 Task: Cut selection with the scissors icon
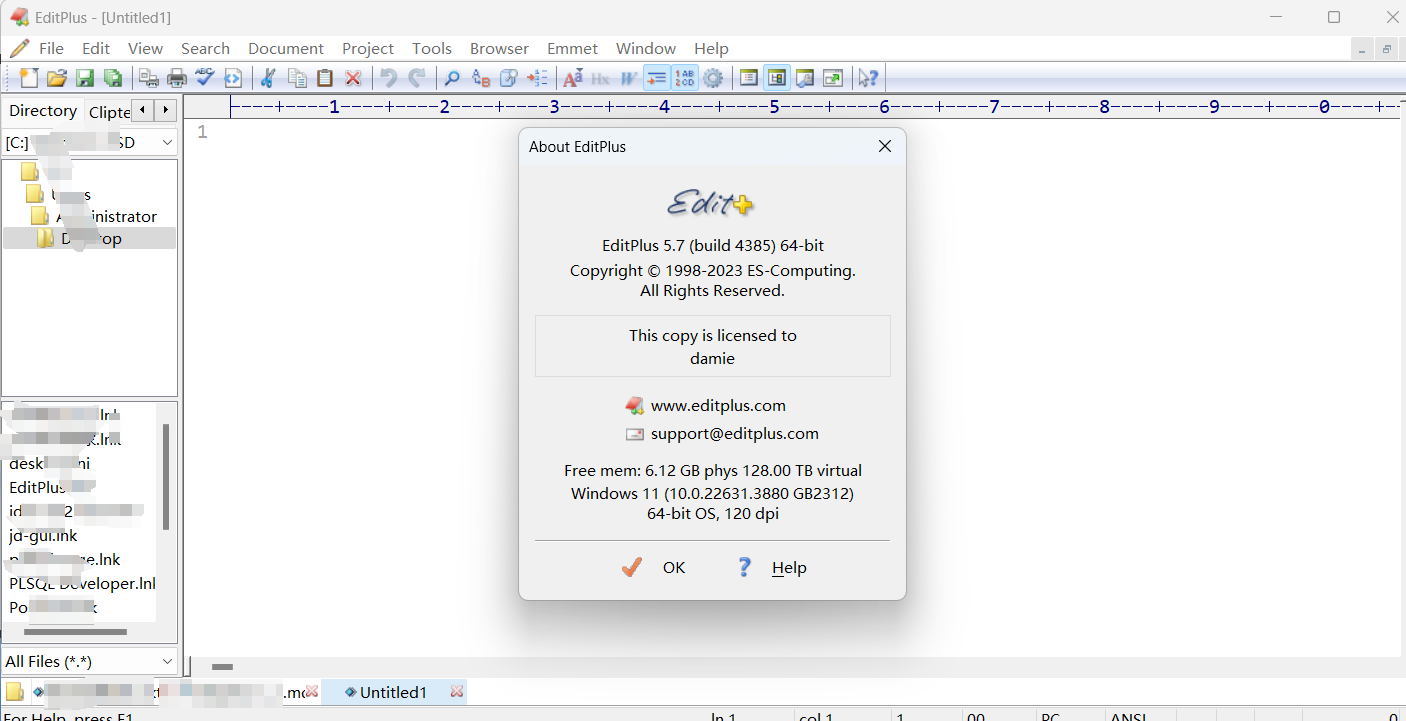(x=268, y=78)
